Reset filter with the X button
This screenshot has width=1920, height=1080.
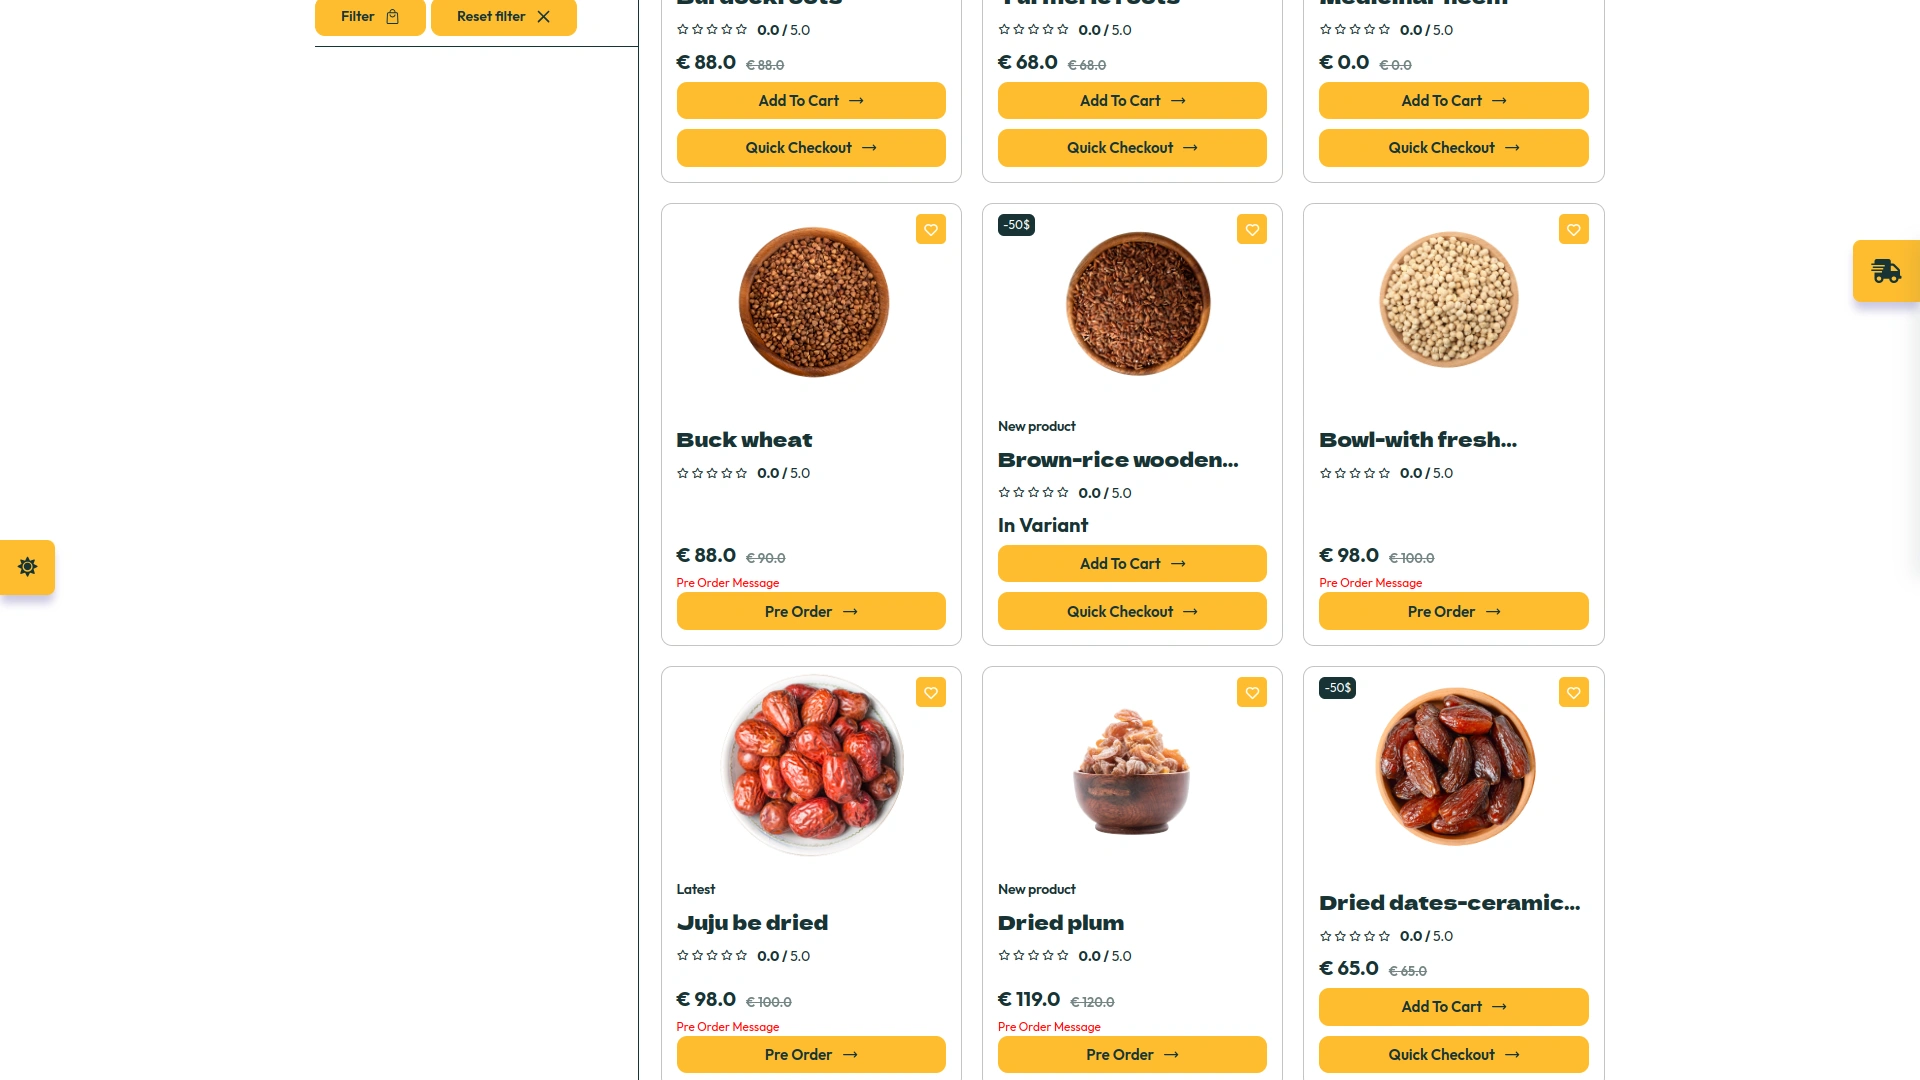point(503,17)
